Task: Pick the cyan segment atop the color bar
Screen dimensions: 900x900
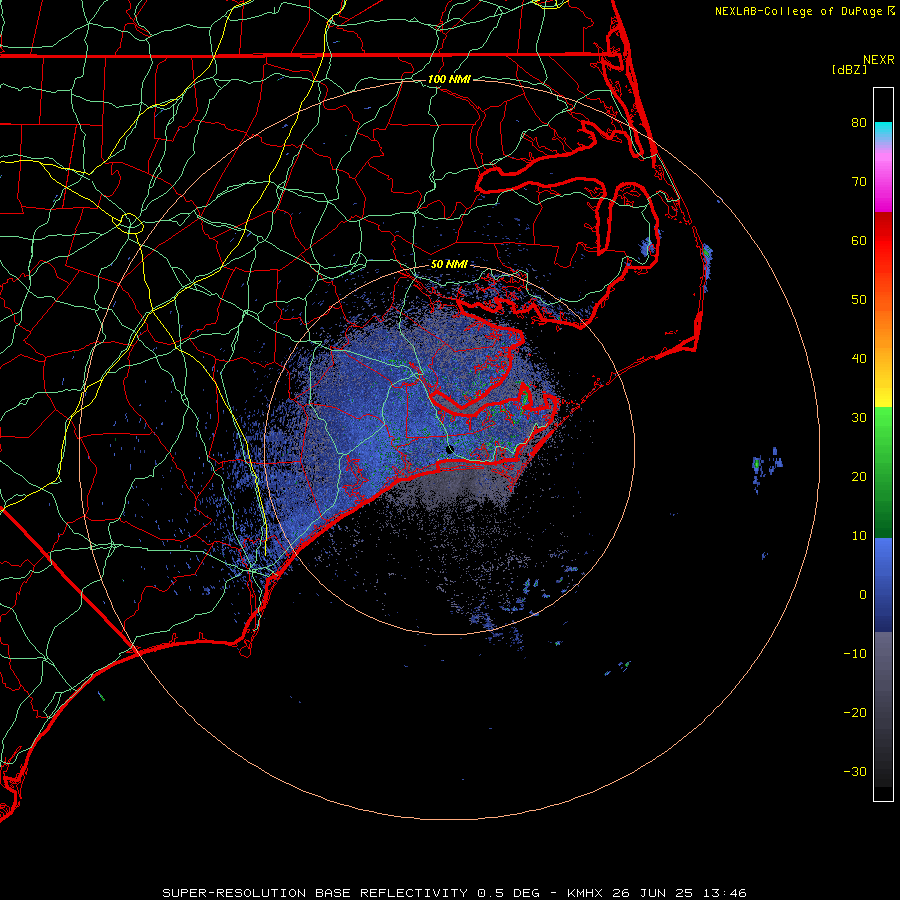Action: (x=883, y=131)
